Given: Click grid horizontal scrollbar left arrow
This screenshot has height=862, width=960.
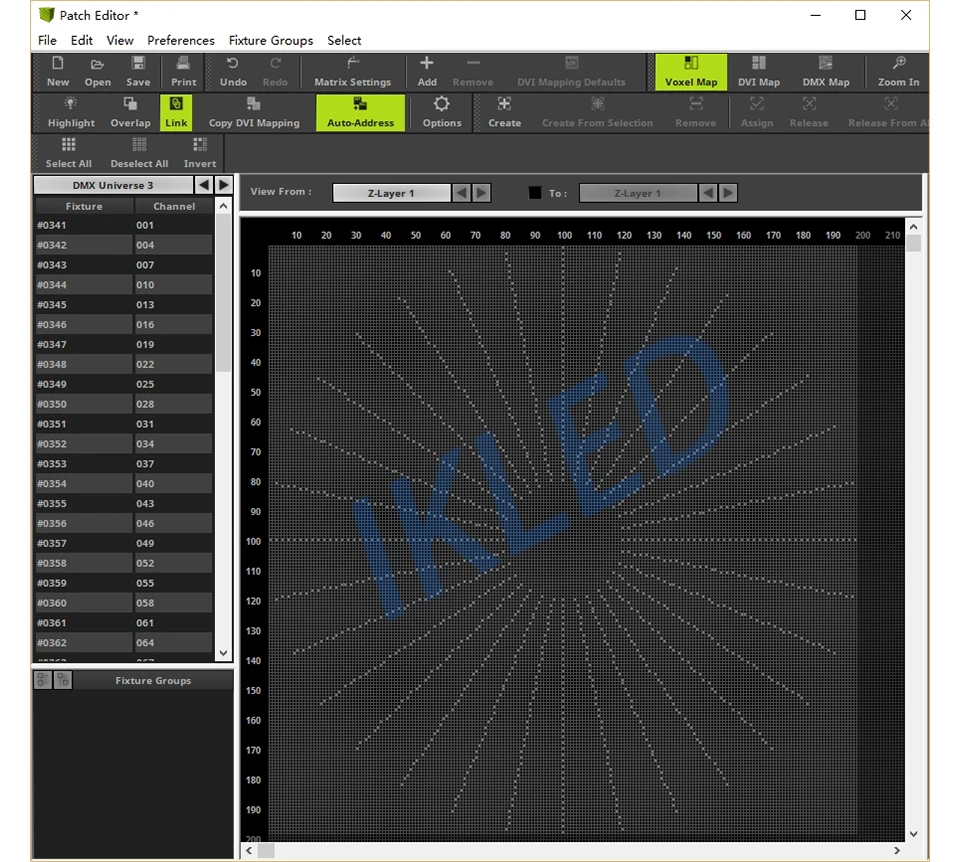Looking at the screenshot, I should (x=249, y=850).
